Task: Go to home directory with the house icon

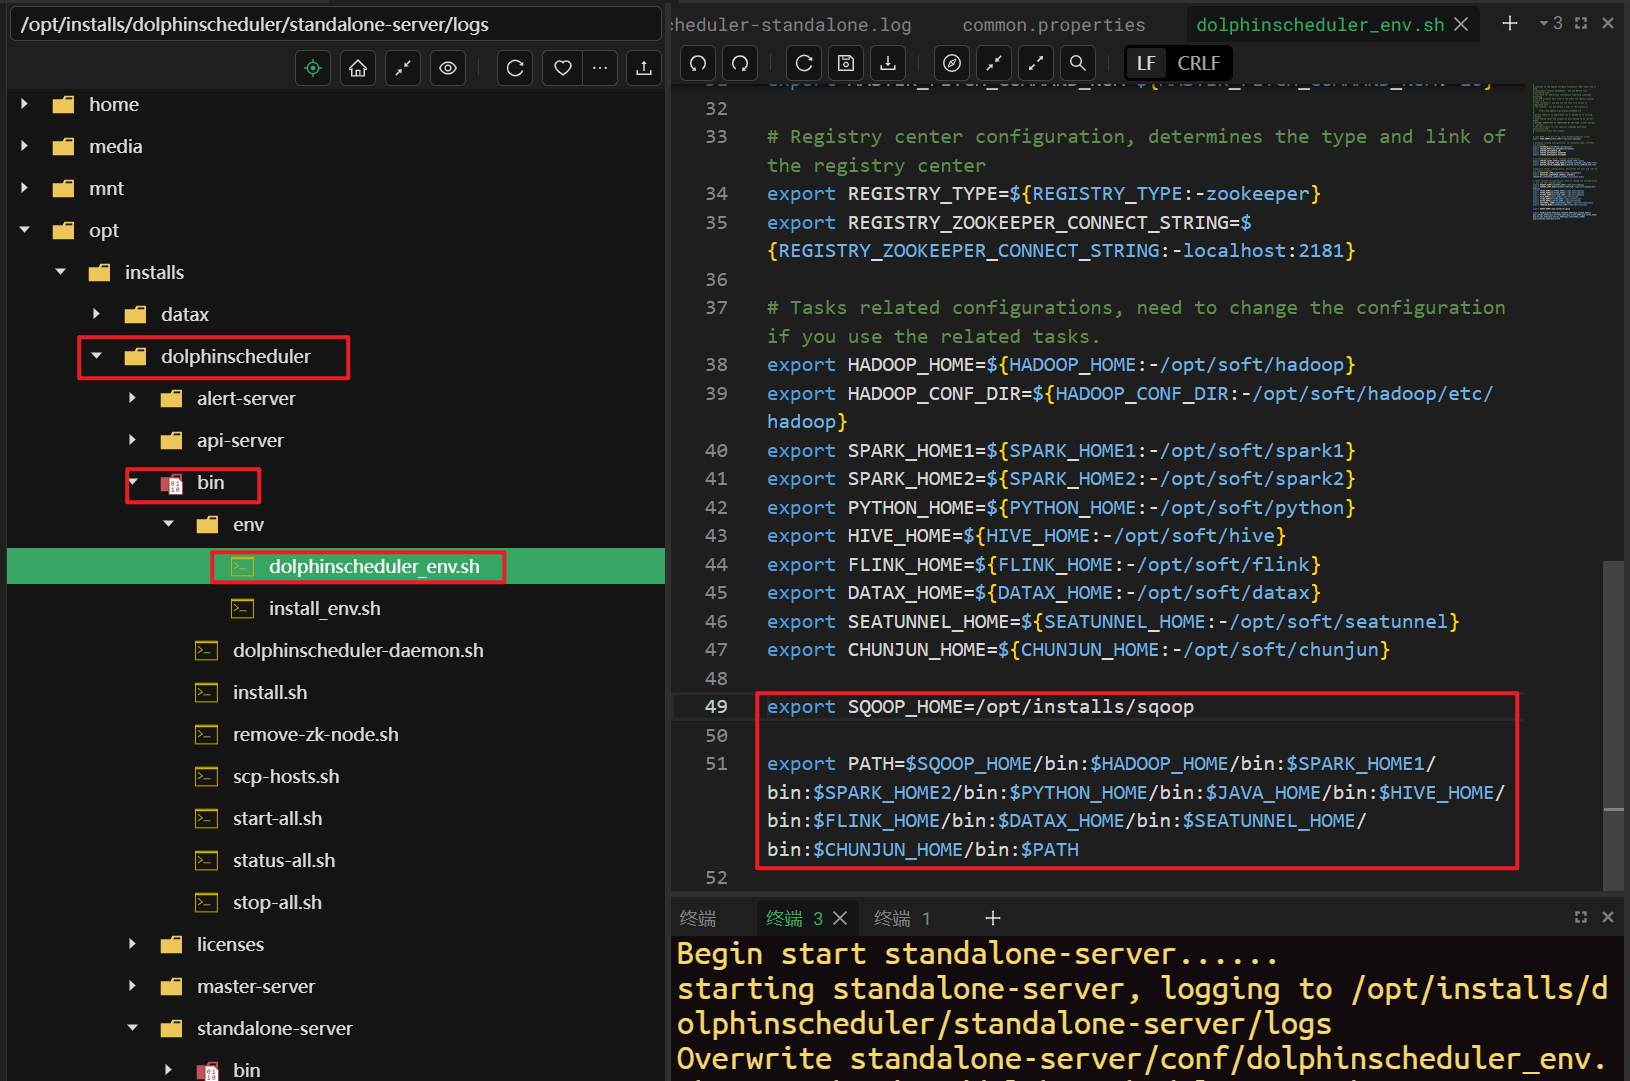Action: click(357, 67)
